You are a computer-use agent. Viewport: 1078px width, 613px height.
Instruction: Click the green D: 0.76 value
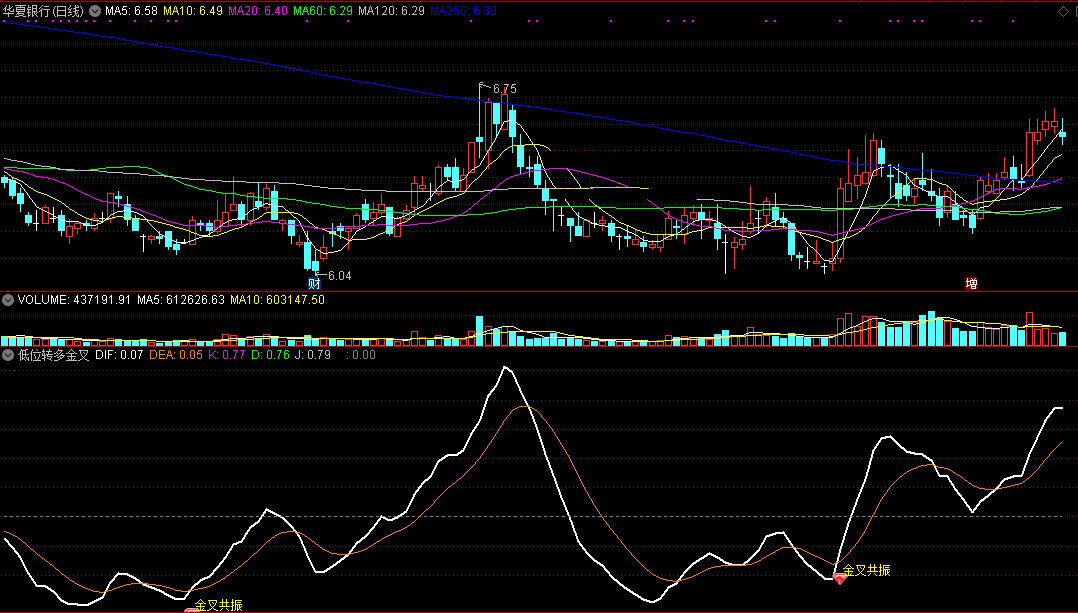270,355
